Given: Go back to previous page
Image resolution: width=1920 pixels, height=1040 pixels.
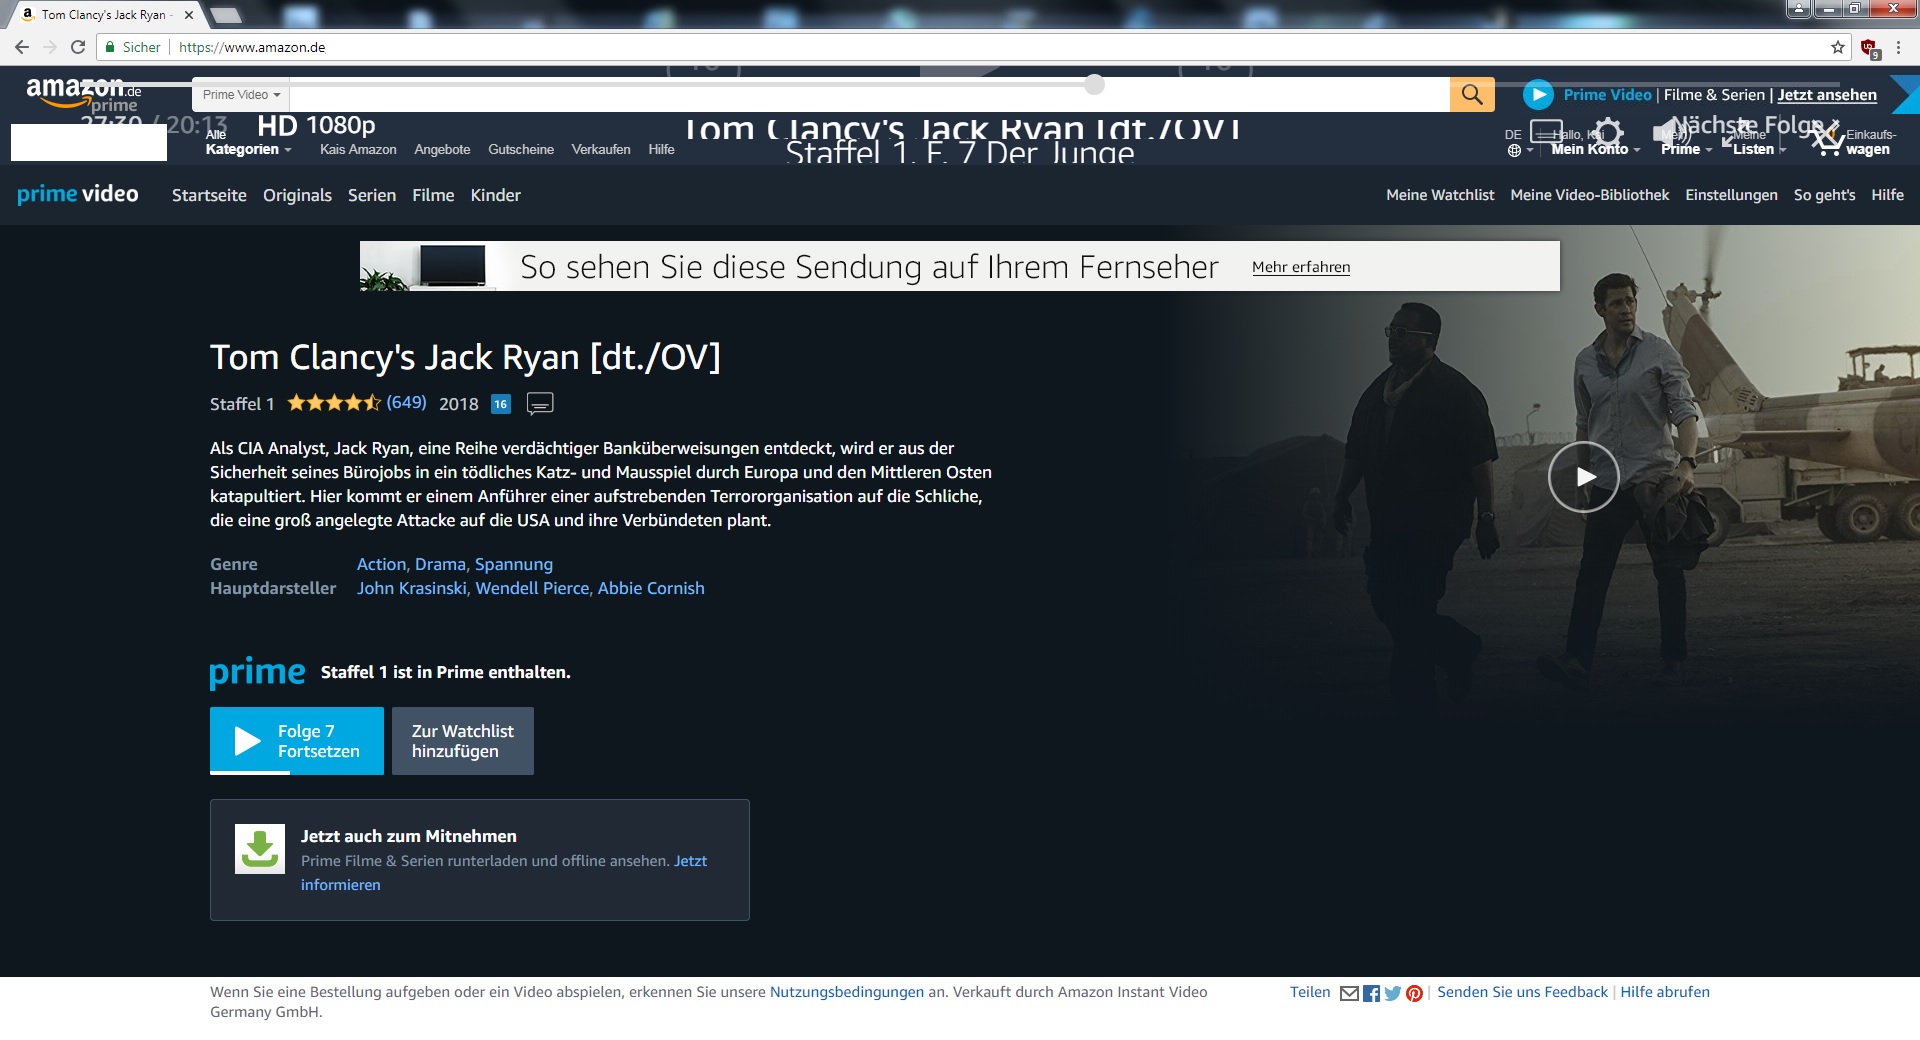Looking at the screenshot, I should (x=21, y=47).
